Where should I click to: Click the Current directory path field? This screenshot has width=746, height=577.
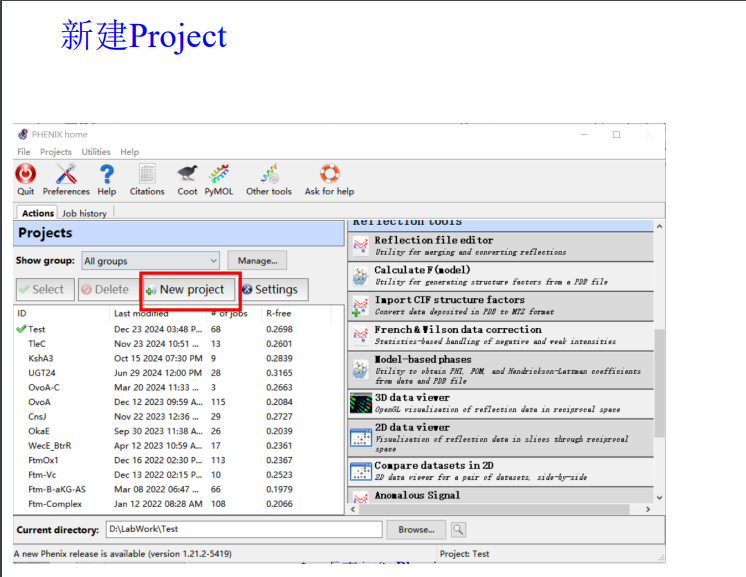tap(244, 529)
